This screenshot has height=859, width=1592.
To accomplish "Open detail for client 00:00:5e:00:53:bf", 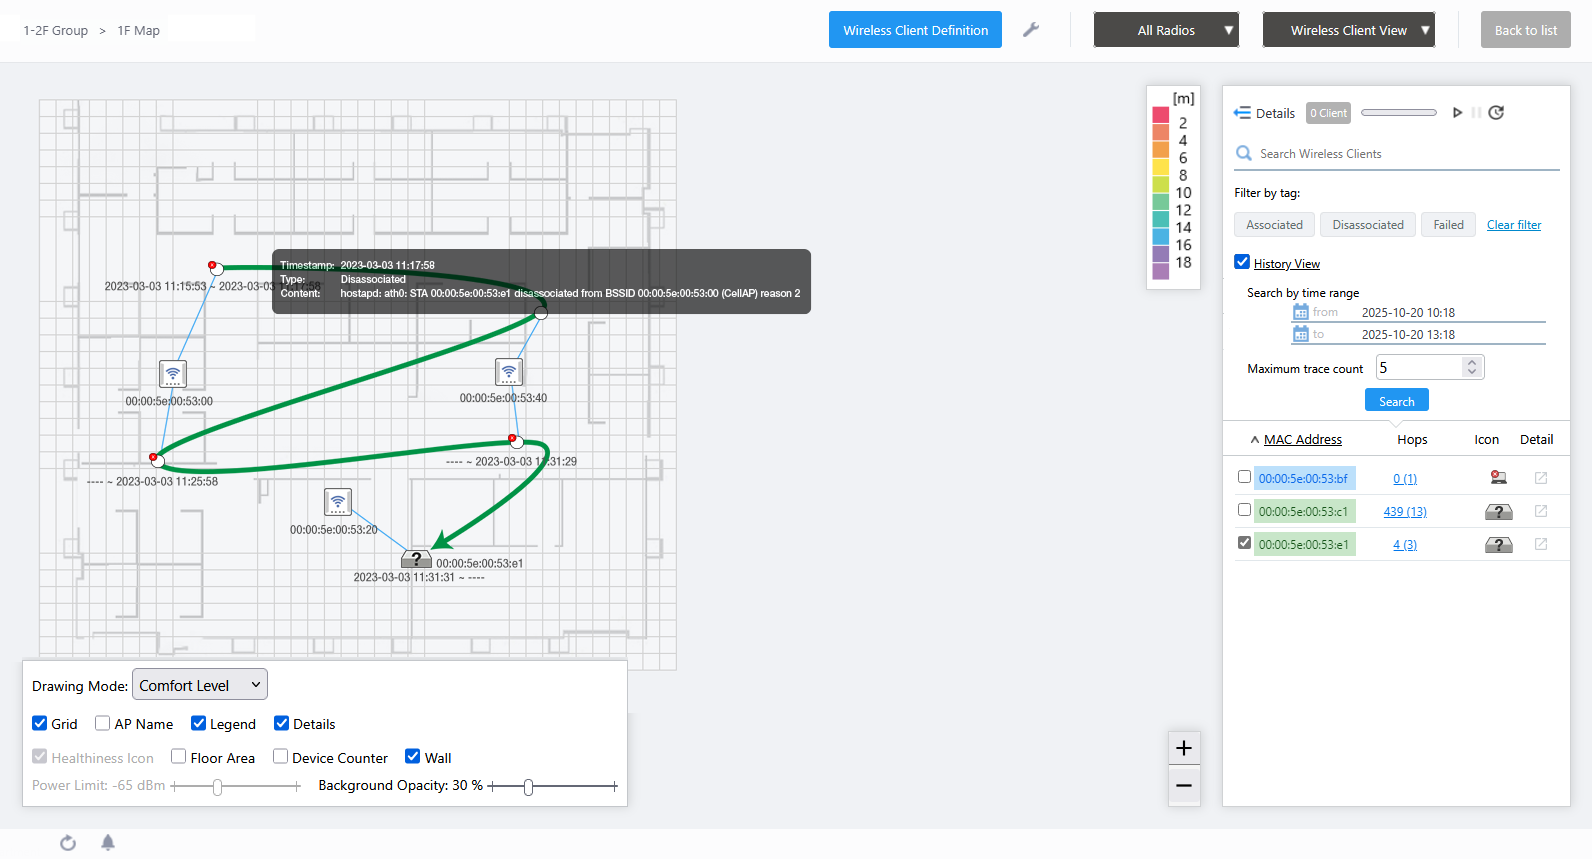I will coord(1541,478).
